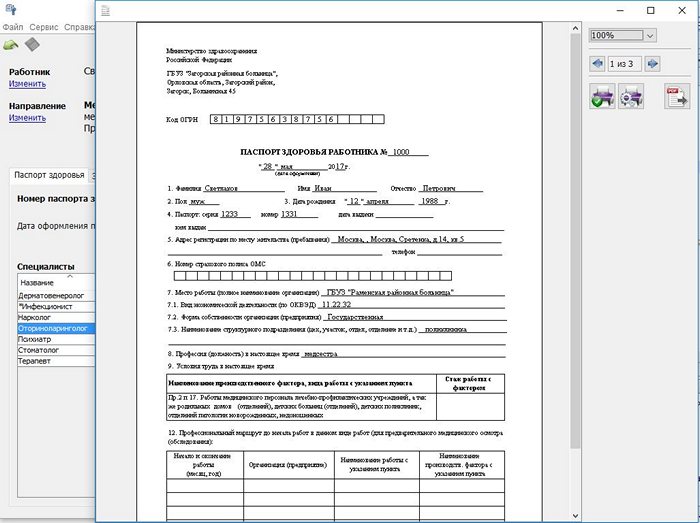Click the document icon in preview title bar
The image size is (700, 523).
[x=105, y=11]
